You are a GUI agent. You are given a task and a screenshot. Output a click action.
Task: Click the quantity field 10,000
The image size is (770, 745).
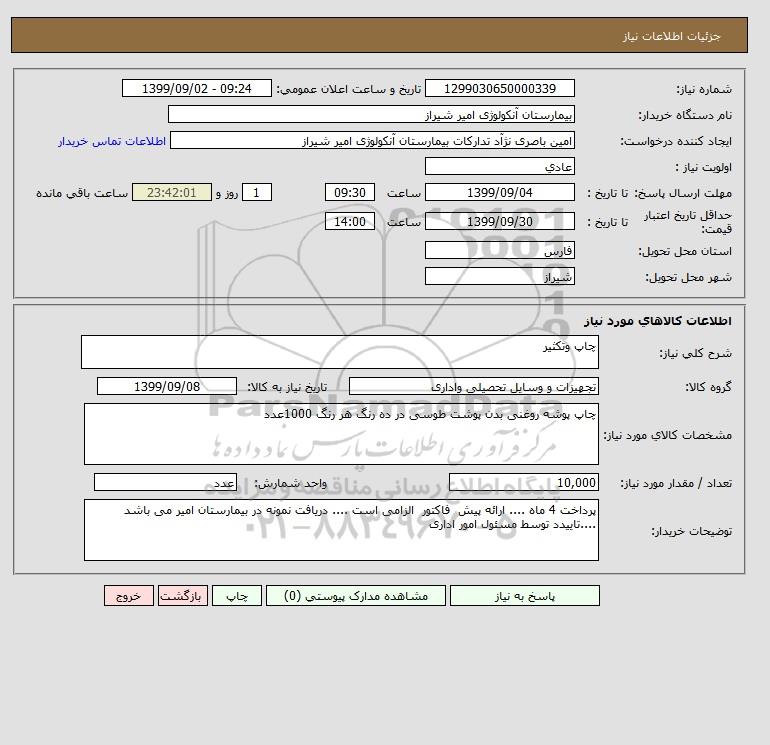coord(524,482)
